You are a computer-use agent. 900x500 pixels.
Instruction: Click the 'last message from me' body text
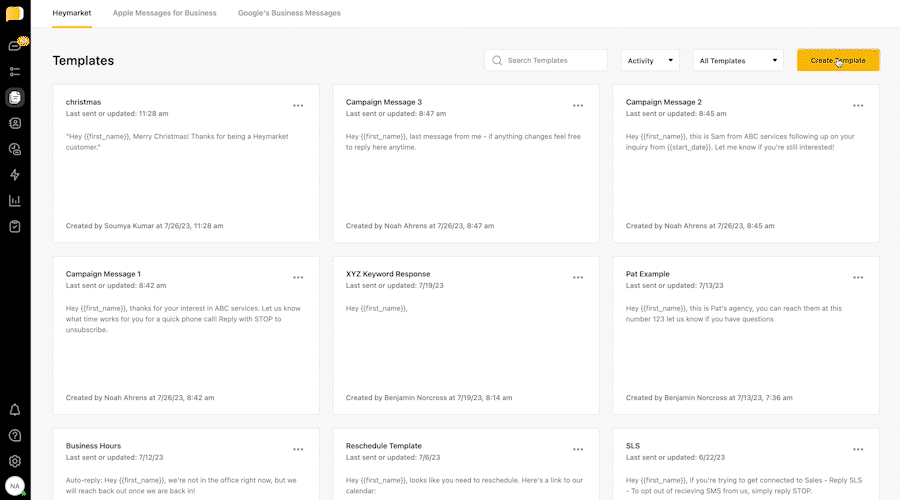pyautogui.click(x=463, y=142)
